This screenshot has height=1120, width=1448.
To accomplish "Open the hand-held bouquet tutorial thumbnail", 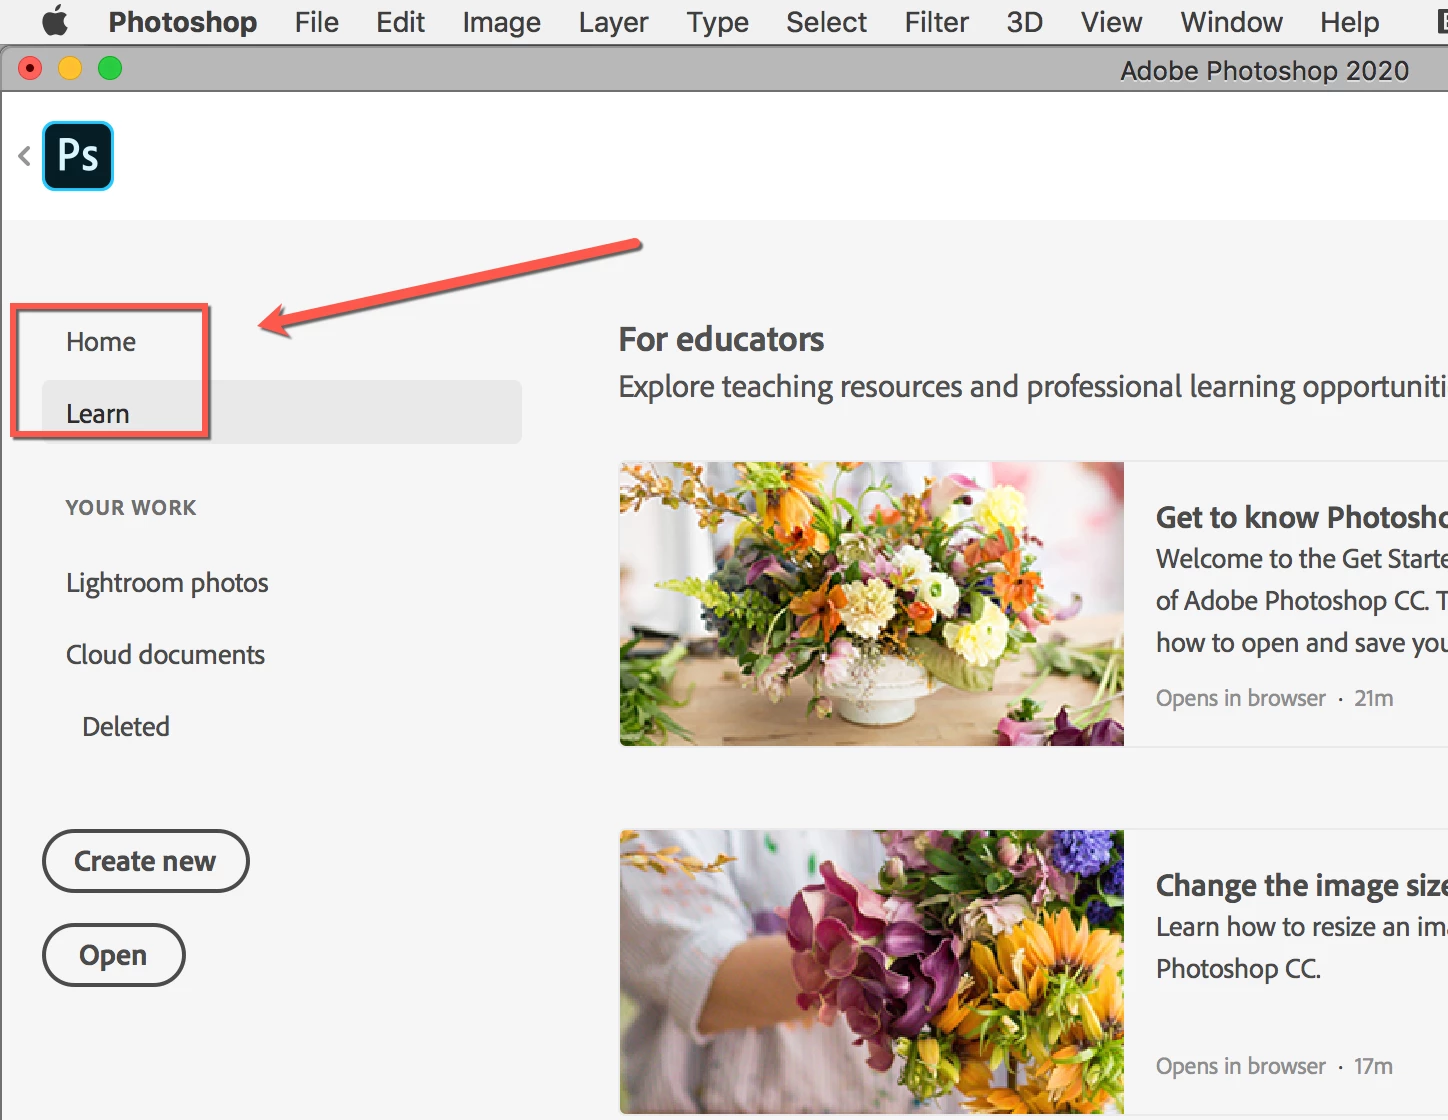I will click(x=872, y=972).
